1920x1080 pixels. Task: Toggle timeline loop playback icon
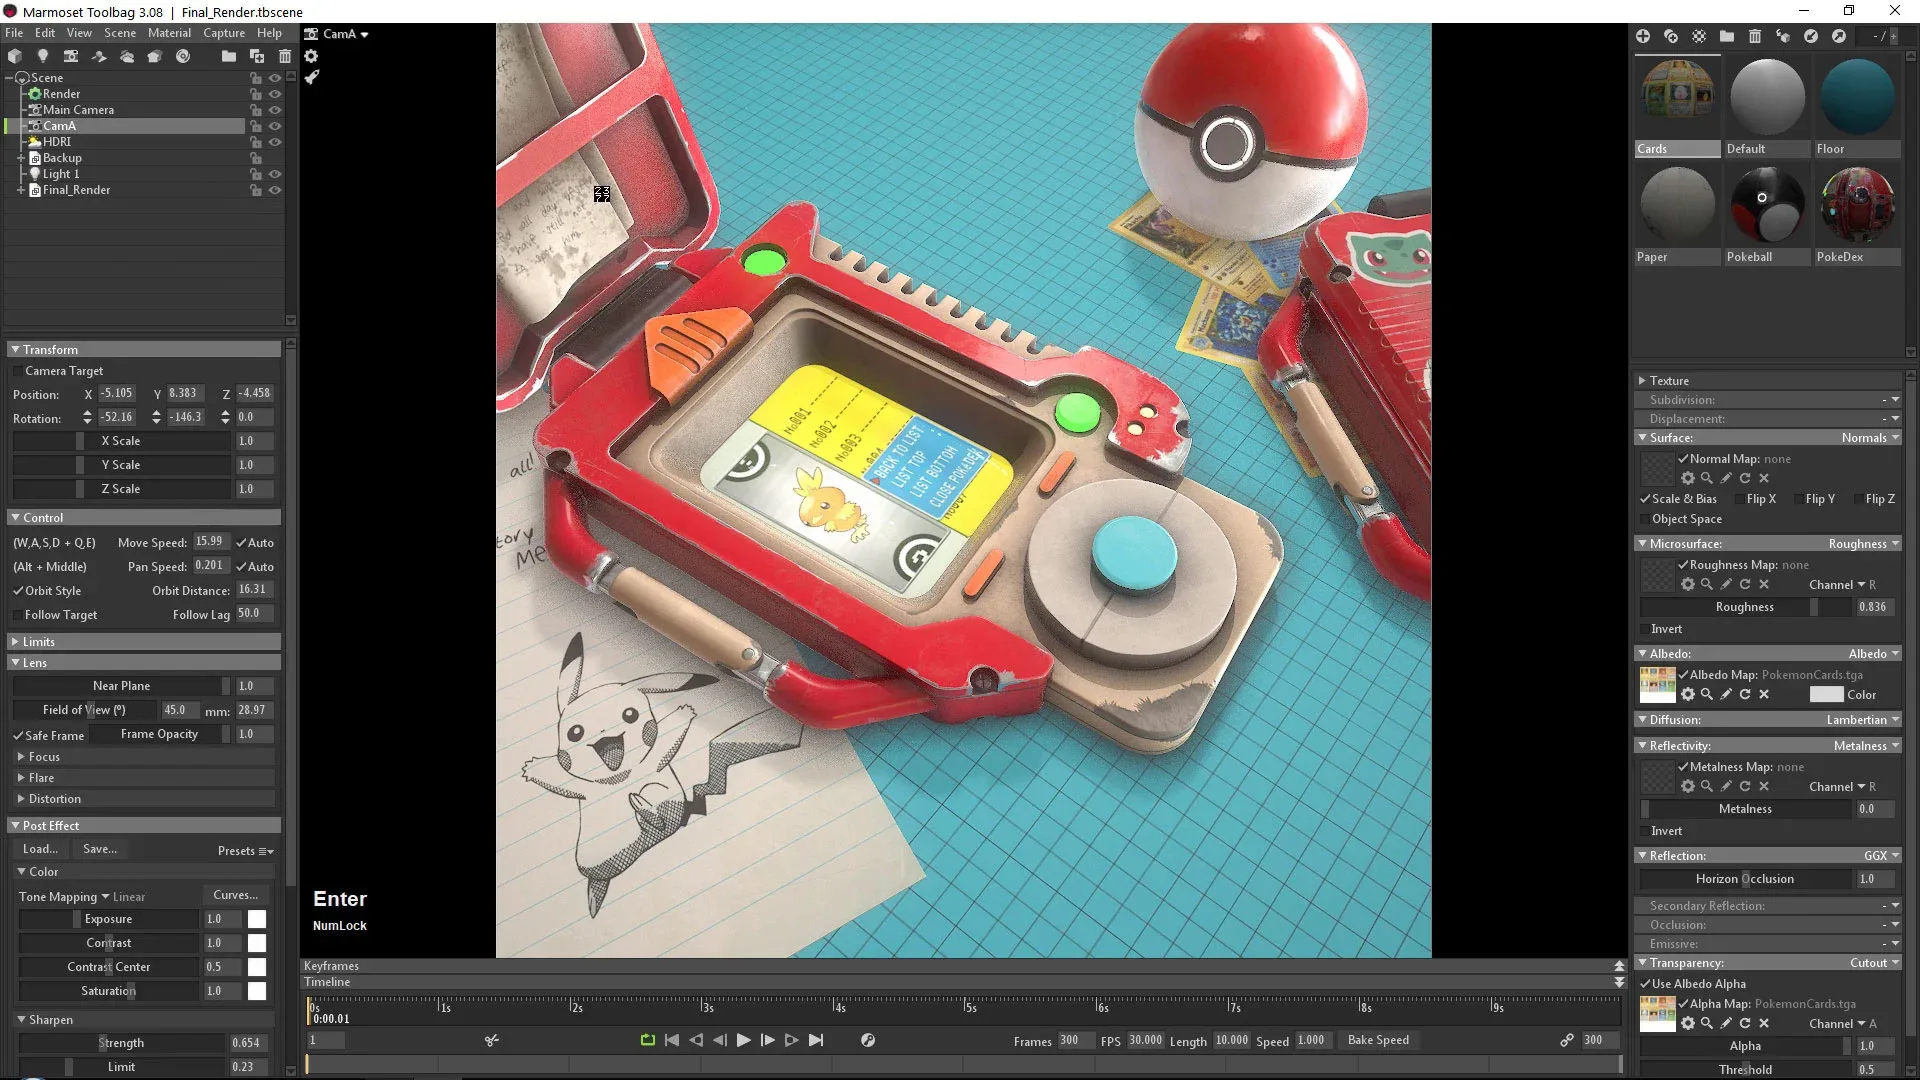click(648, 1040)
